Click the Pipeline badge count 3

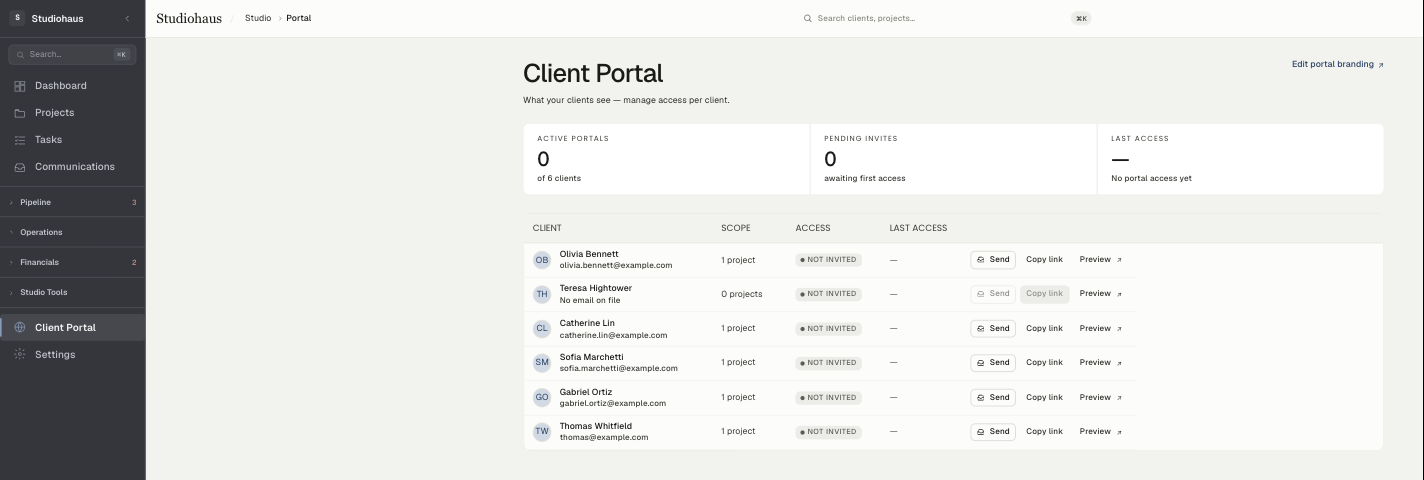pos(134,202)
